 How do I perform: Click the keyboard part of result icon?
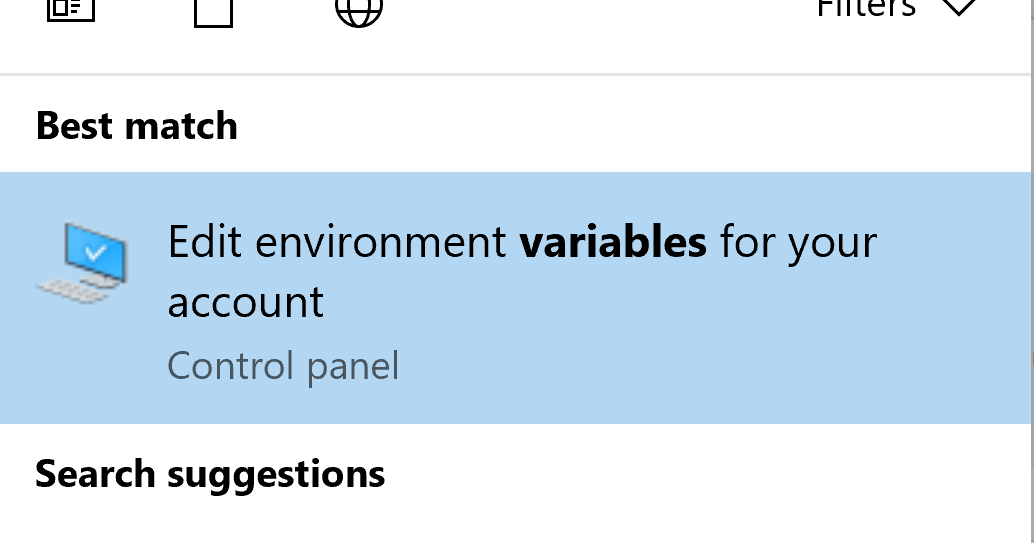[x=70, y=289]
